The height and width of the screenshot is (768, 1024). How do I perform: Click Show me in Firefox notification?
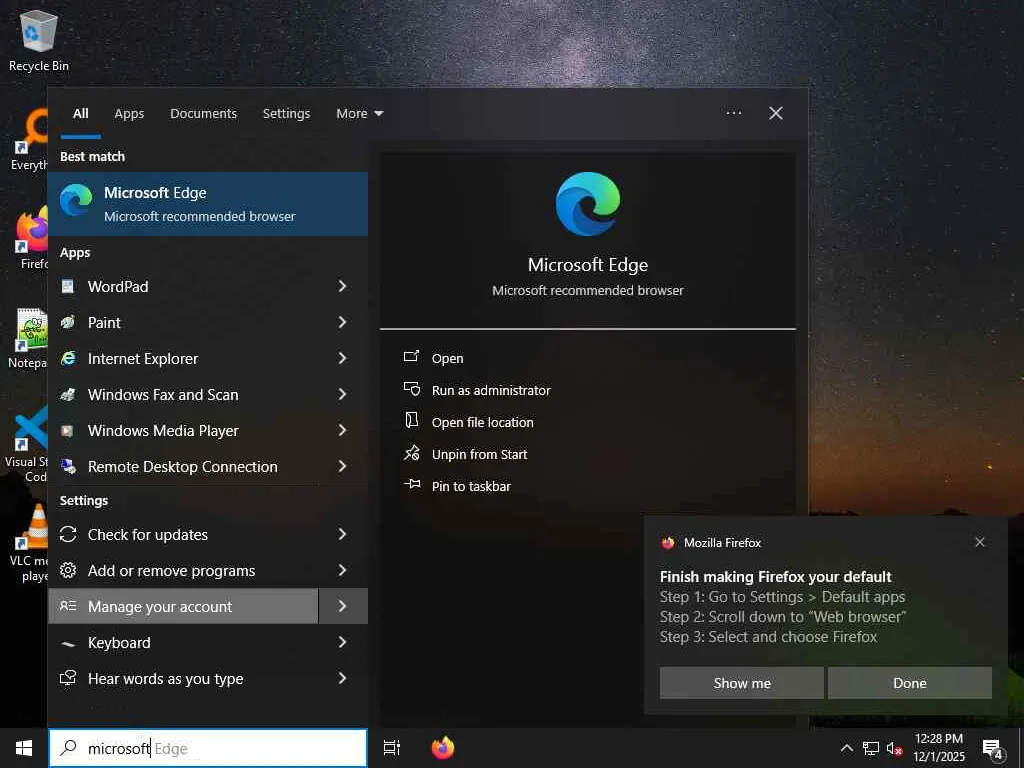coord(742,683)
